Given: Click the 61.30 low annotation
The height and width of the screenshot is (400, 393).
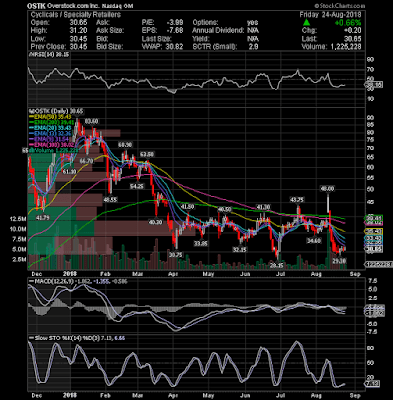Looking at the screenshot, I should (69, 171).
